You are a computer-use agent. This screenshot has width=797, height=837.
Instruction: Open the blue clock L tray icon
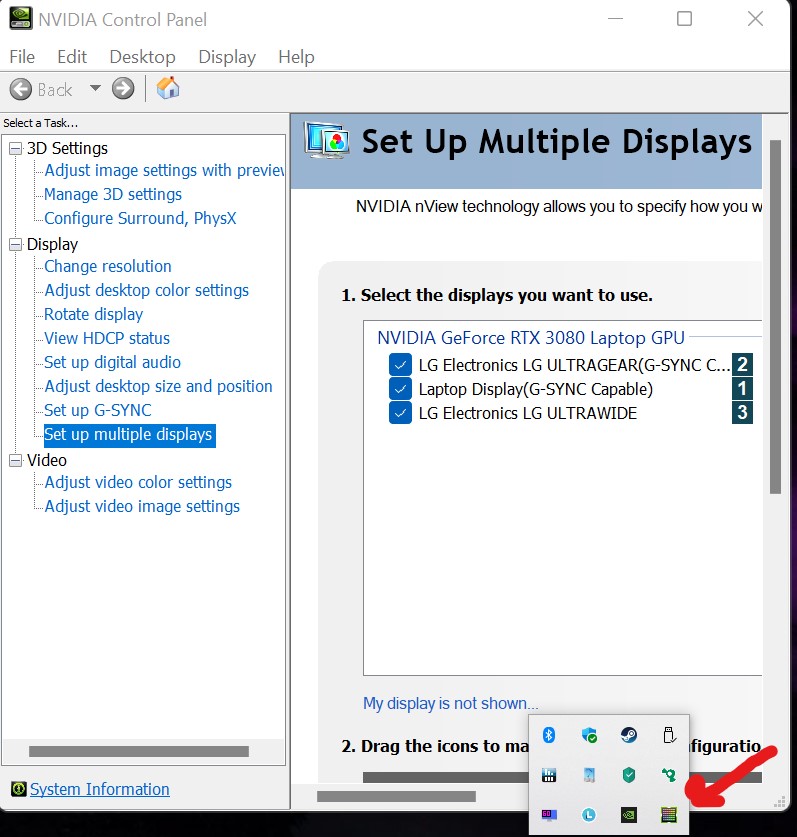[x=589, y=815]
